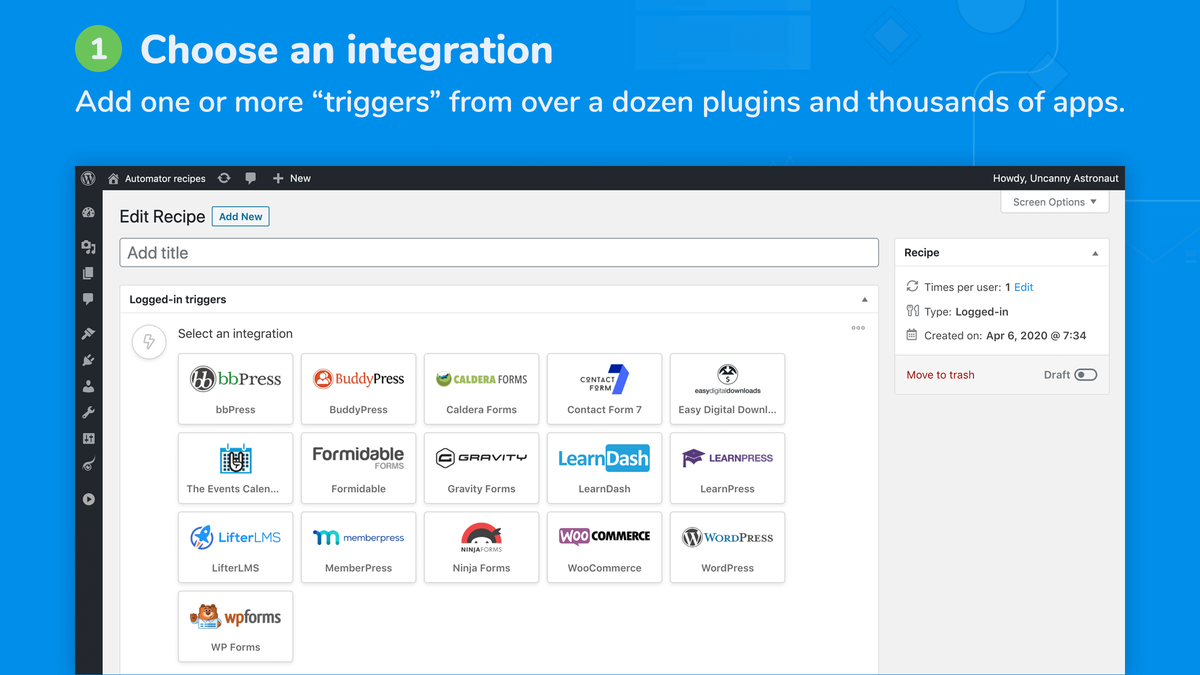
Task: Click the Add New button
Action: [x=241, y=216]
